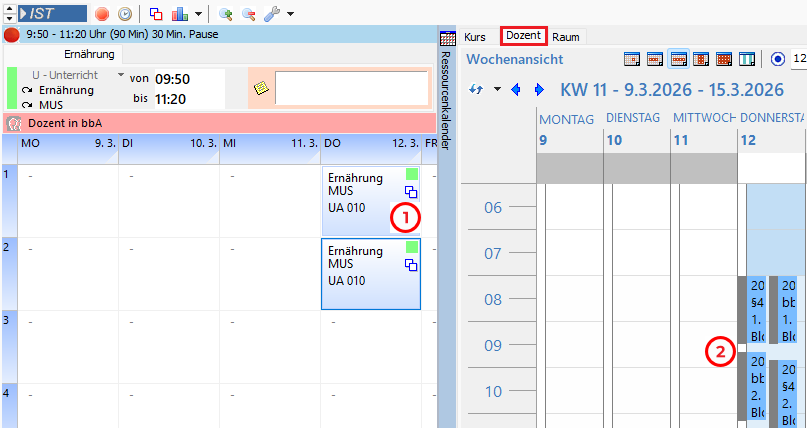Go to next week with right arrow
This screenshot has height=428, width=807.
(540, 90)
